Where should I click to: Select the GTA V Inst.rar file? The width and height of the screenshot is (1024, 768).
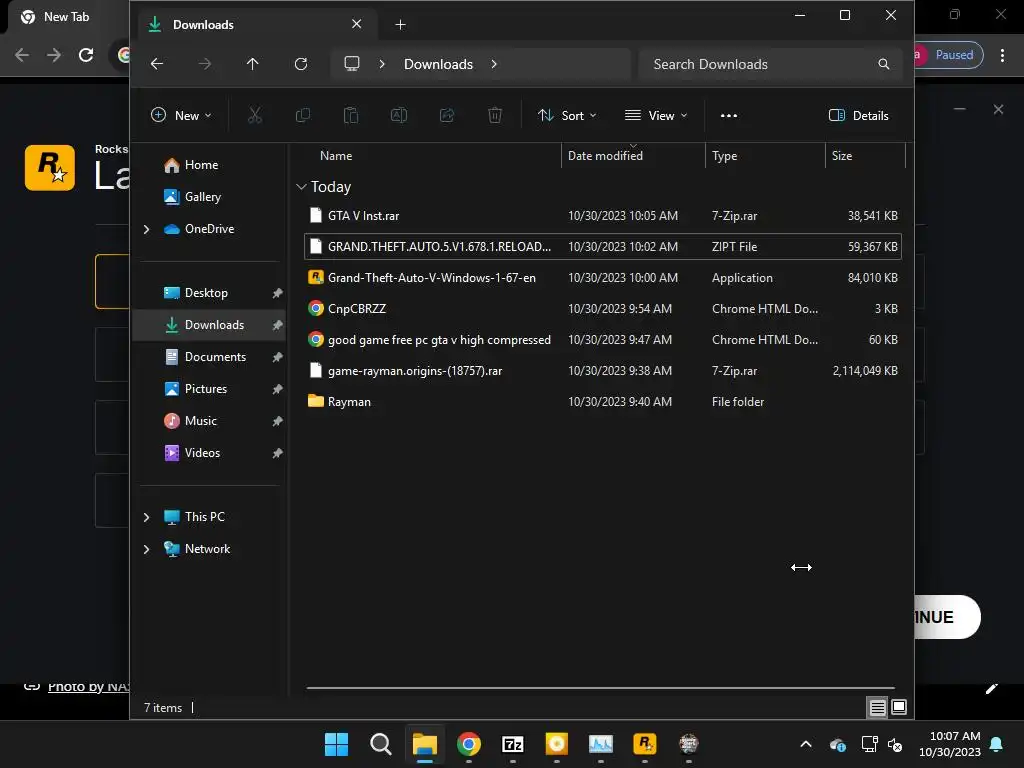tap(602, 216)
